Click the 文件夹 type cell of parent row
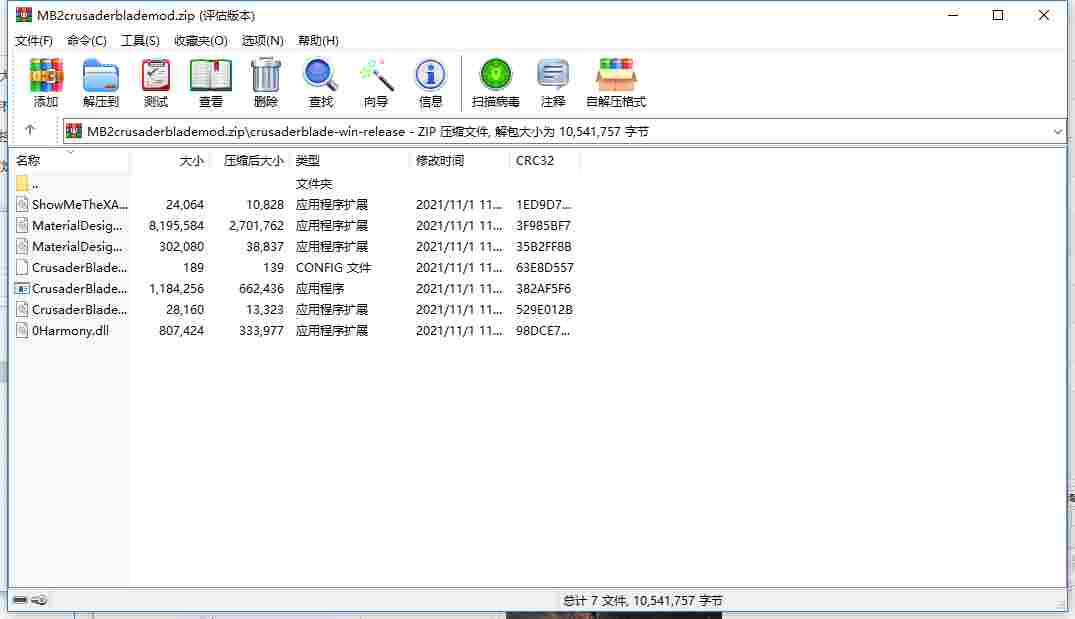Viewport: 1075px width, 619px height. pos(314,184)
